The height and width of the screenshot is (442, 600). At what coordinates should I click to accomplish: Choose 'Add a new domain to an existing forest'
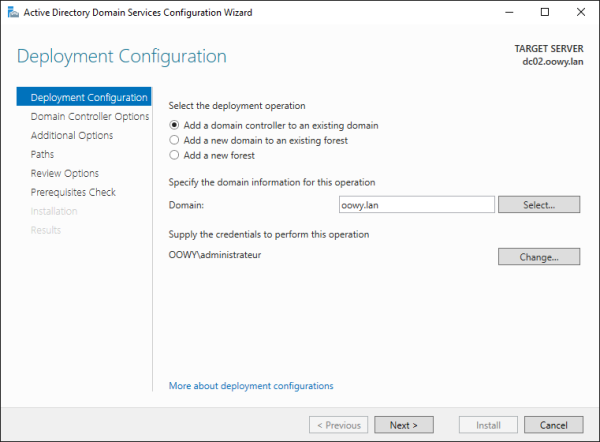click(175, 140)
